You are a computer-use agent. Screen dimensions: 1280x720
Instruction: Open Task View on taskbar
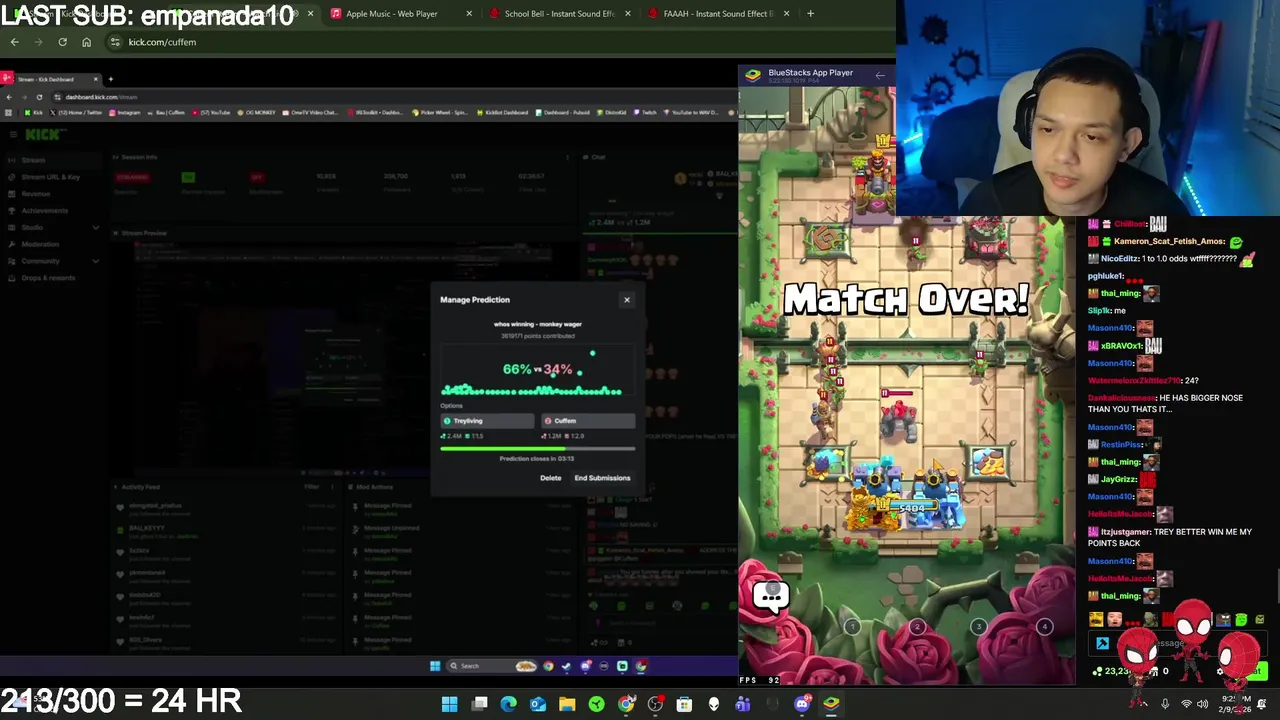(480, 704)
